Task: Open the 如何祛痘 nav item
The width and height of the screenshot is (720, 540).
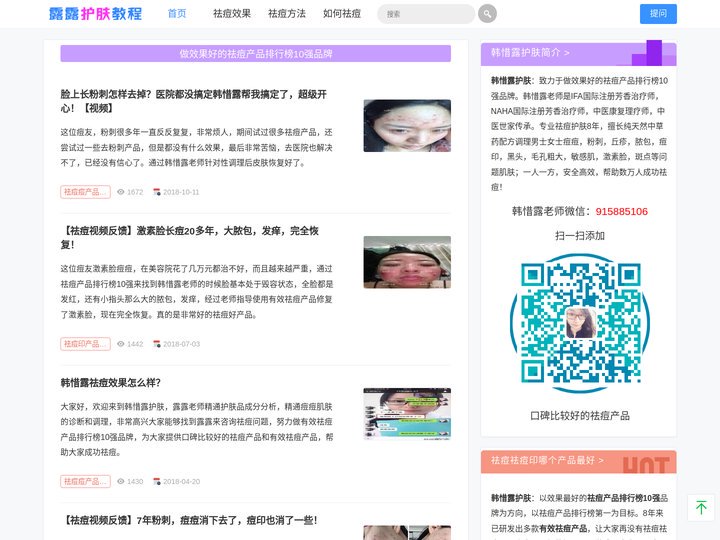Action: point(342,14)
